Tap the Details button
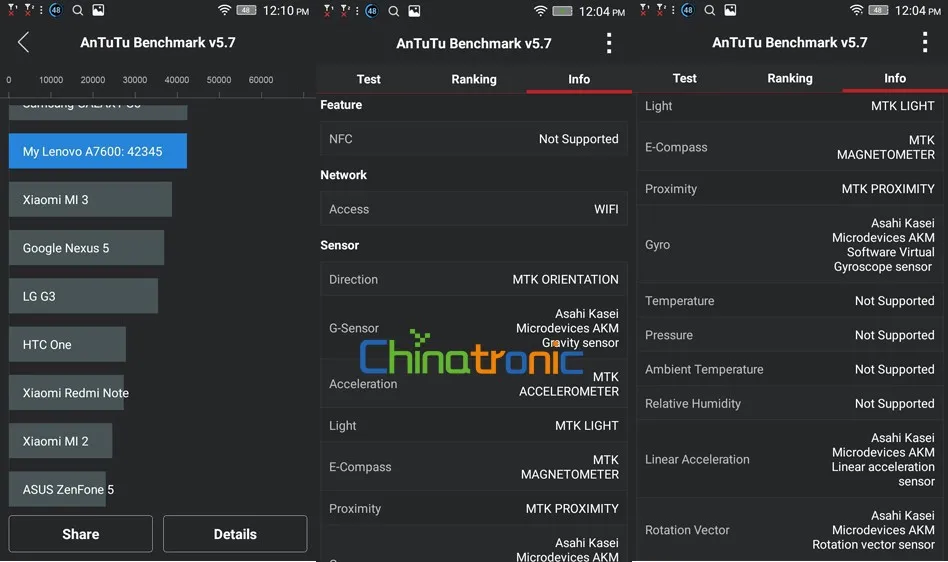This screenshot has width=948, height=562. point(235,534)
